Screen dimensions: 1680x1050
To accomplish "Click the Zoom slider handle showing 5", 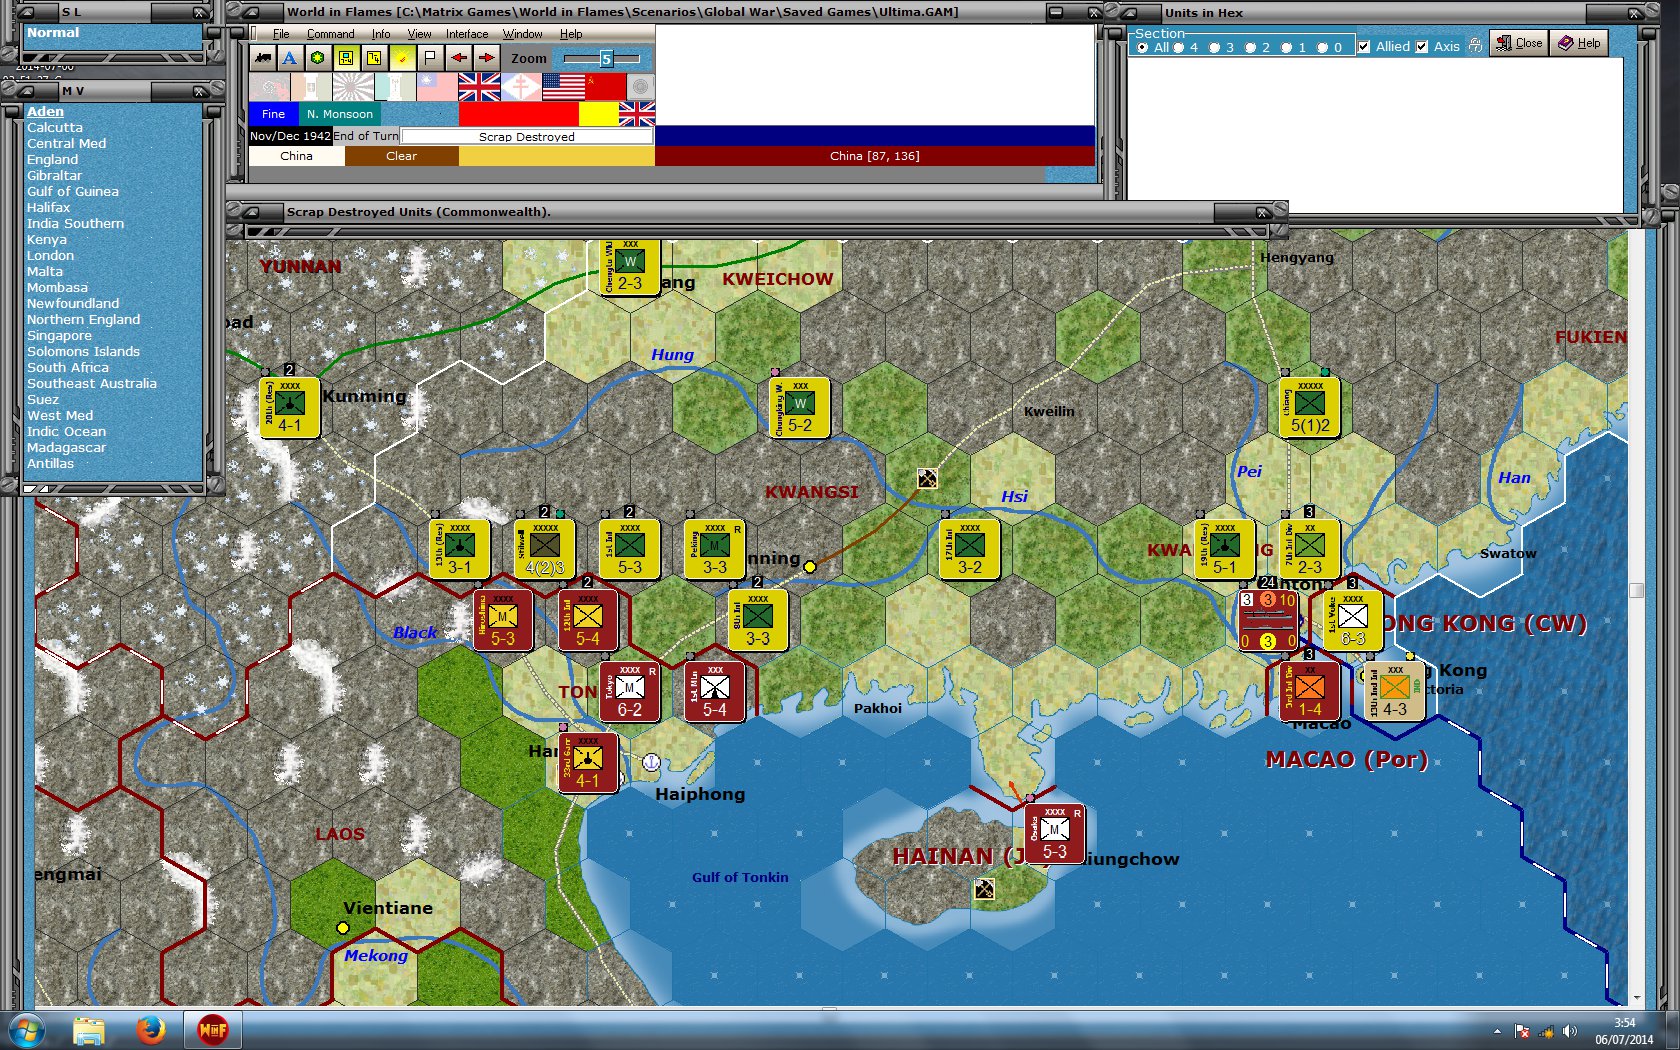I will [x=605, y=59].
